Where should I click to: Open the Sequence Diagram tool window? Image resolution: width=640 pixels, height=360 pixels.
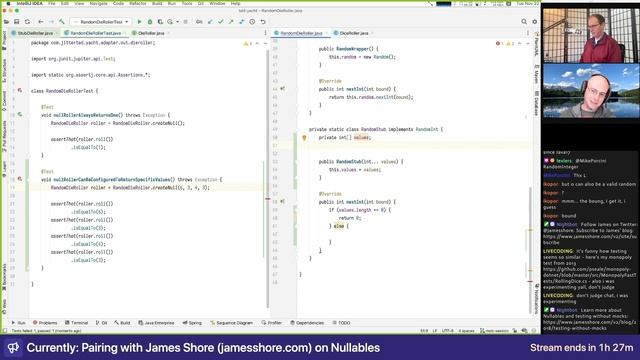click(231, 322)
